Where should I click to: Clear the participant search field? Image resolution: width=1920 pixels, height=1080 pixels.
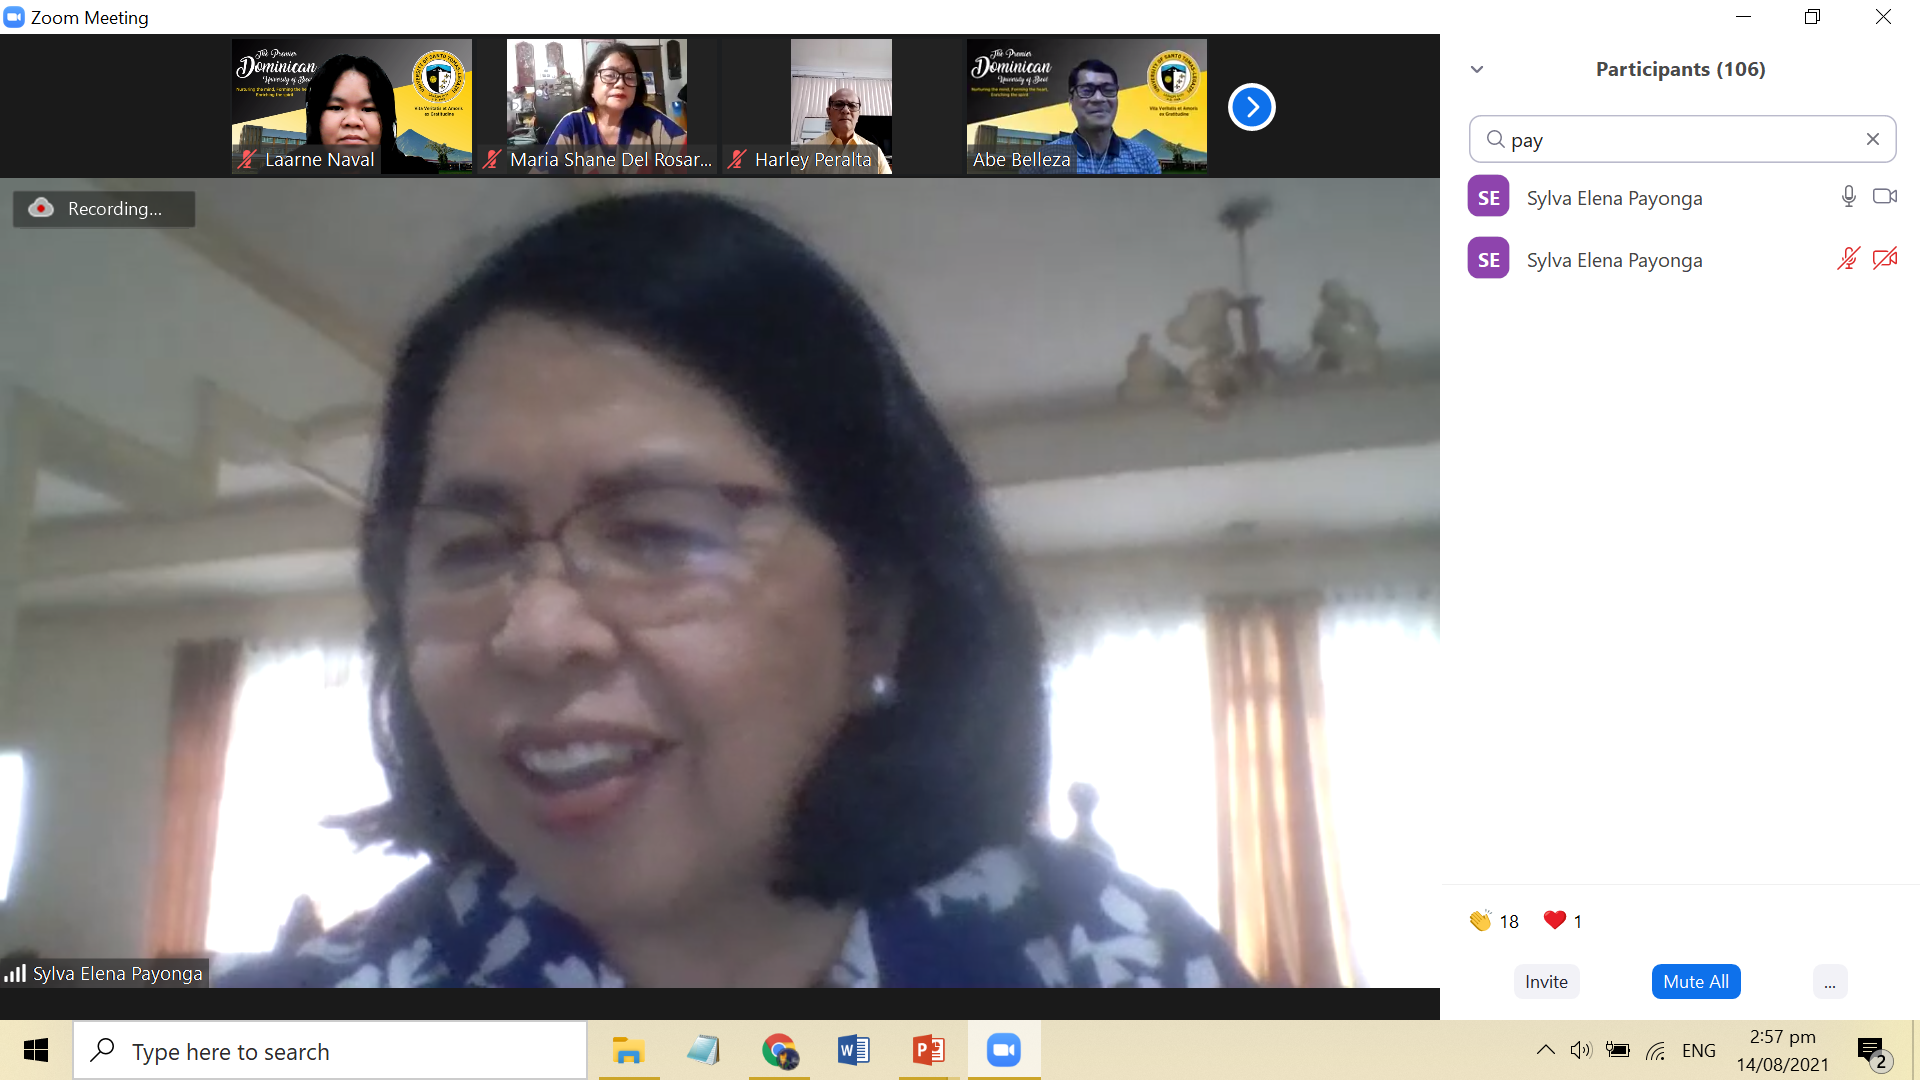(1872, 139)
